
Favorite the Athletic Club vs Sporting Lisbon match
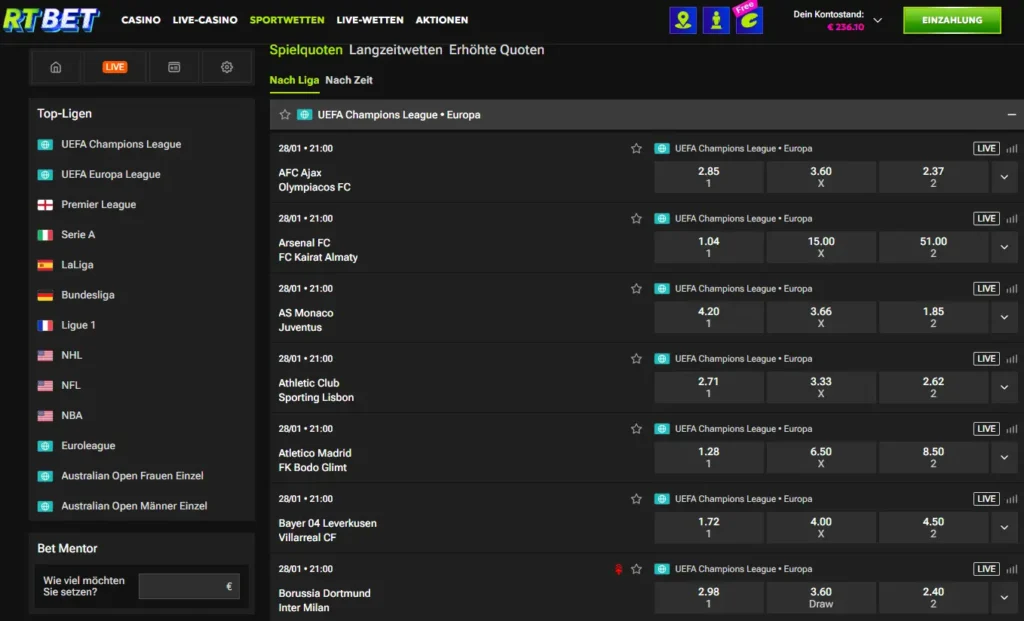[x=636, y=358]
